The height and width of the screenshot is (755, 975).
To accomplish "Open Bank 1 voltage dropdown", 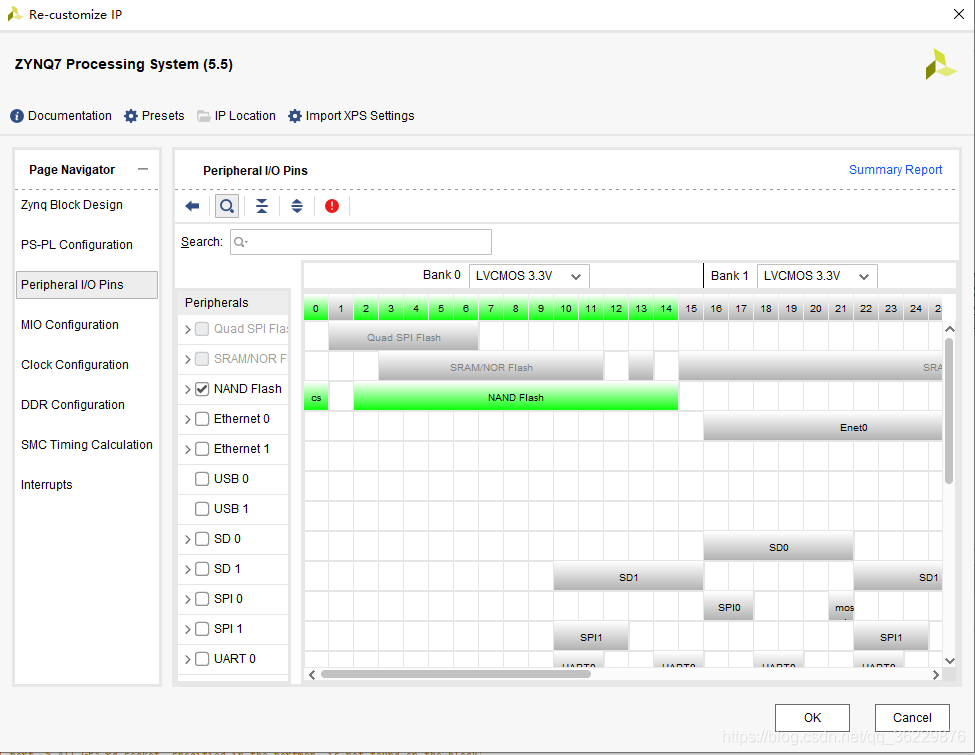I will (x=816, y=276).
